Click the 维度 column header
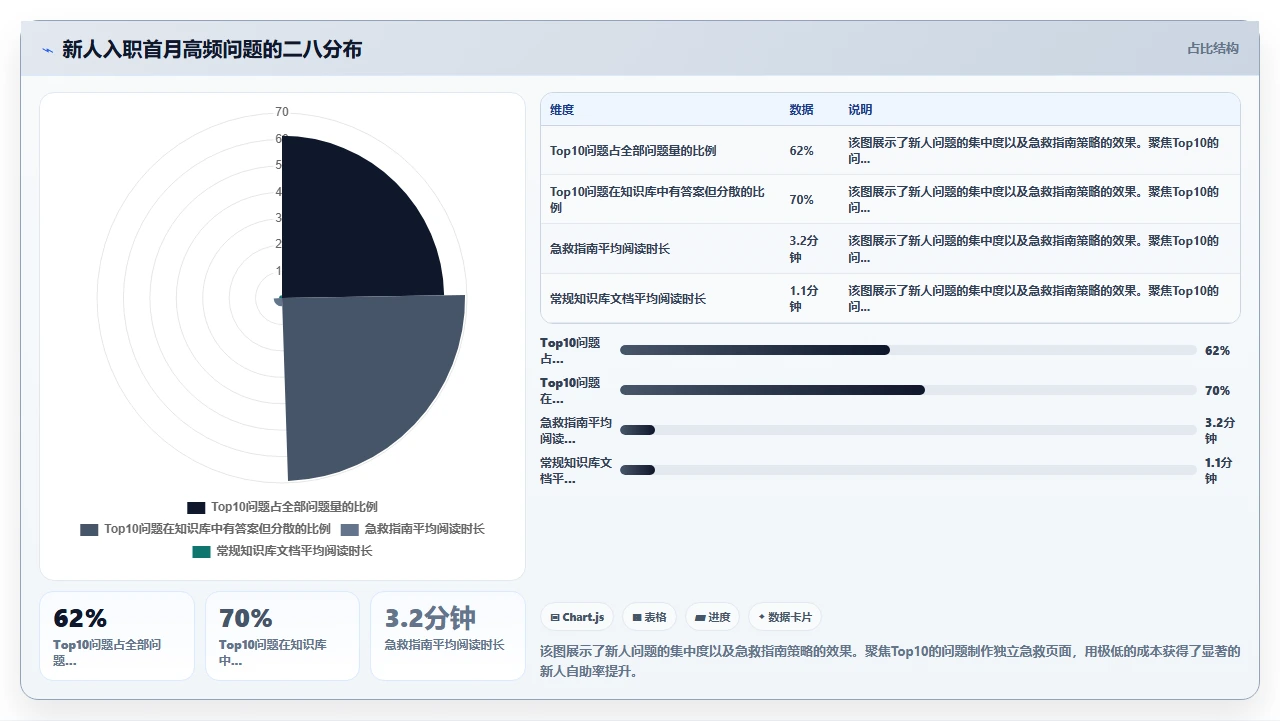1280x721 pixels. [x=562, y=110]
